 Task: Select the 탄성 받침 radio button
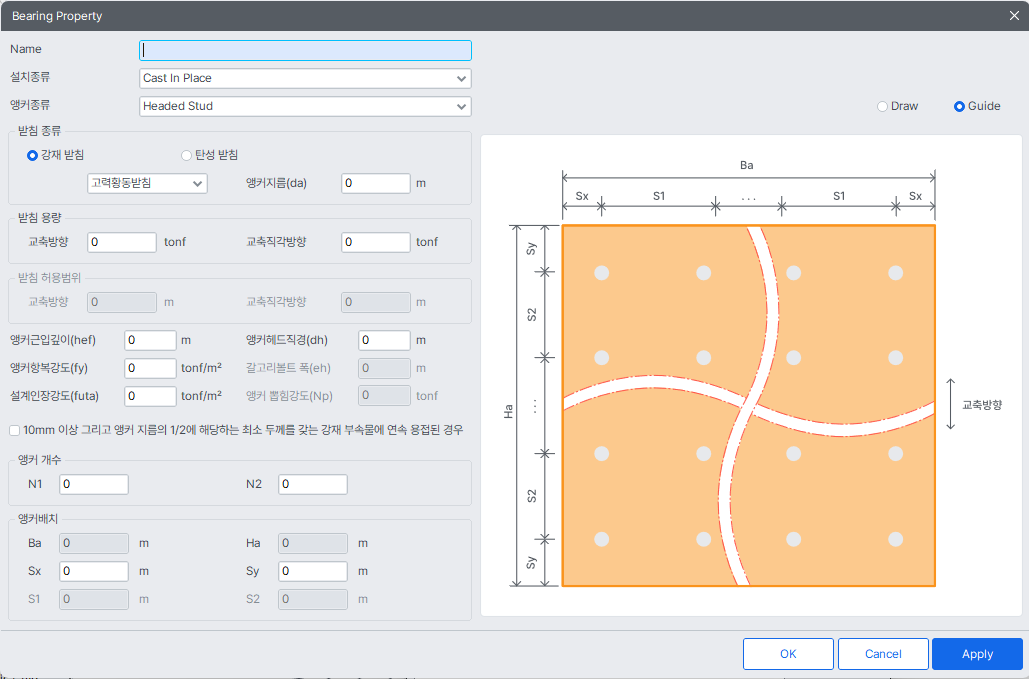tap(186, 155)
